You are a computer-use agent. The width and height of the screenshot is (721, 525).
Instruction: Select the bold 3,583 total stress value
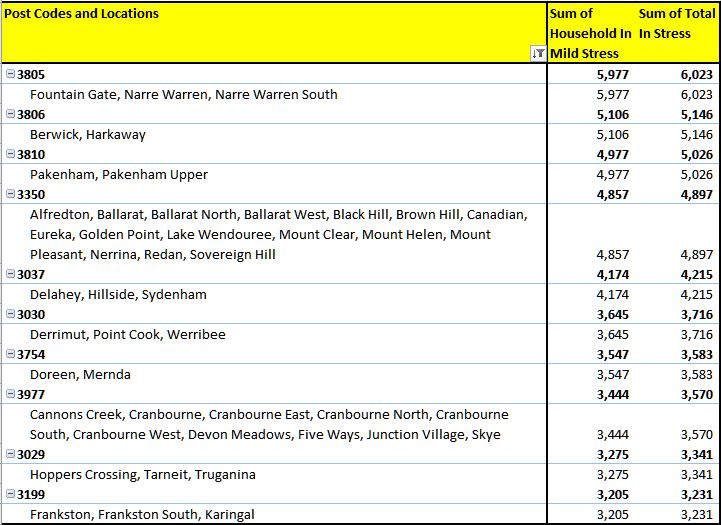(x=697, y=354)
